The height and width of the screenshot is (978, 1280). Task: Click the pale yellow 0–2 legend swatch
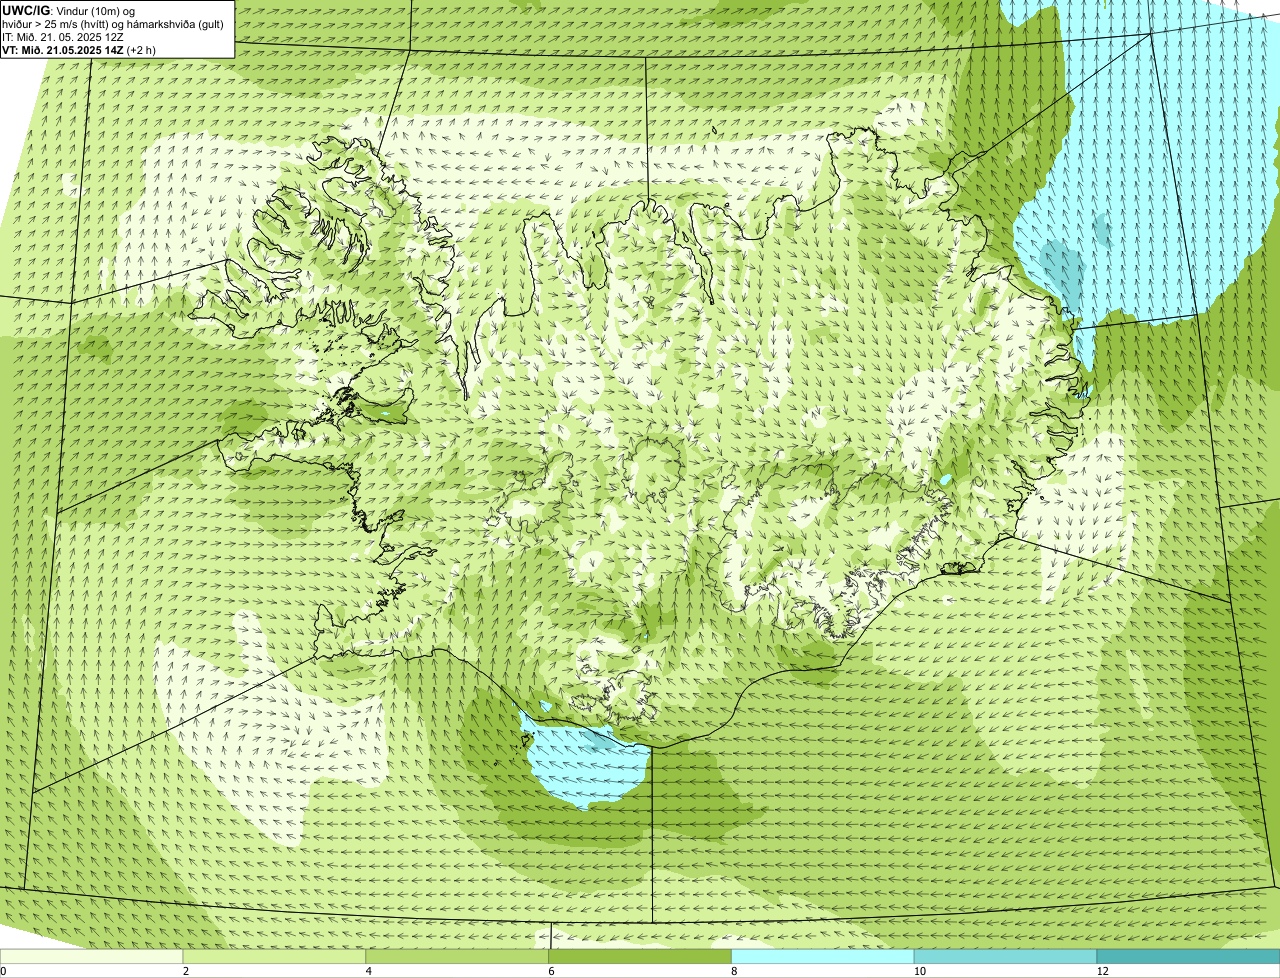92,956
